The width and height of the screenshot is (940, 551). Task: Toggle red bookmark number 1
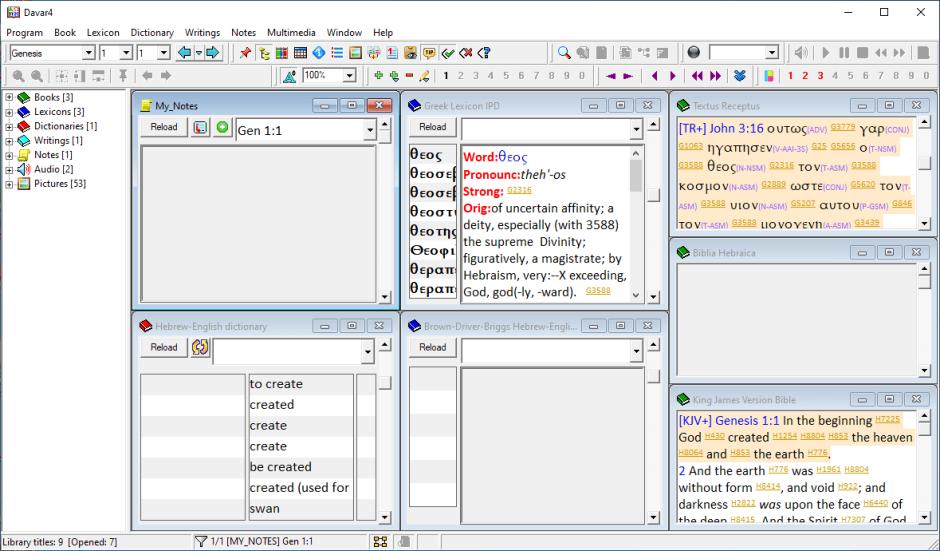pos(790,76)
